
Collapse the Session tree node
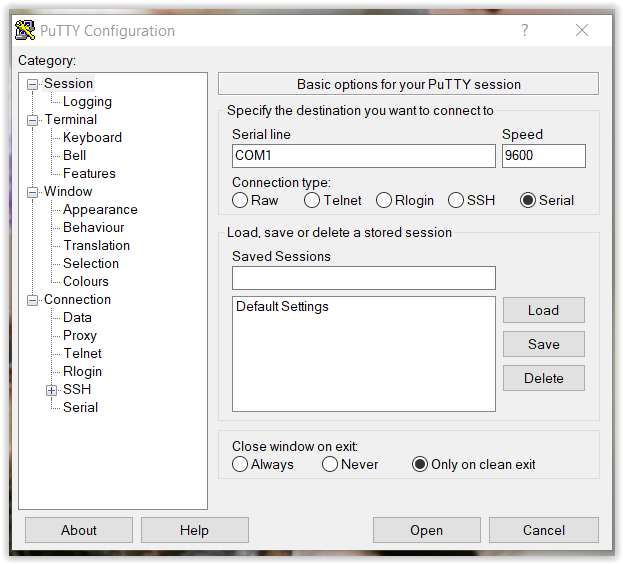(32, 84)
